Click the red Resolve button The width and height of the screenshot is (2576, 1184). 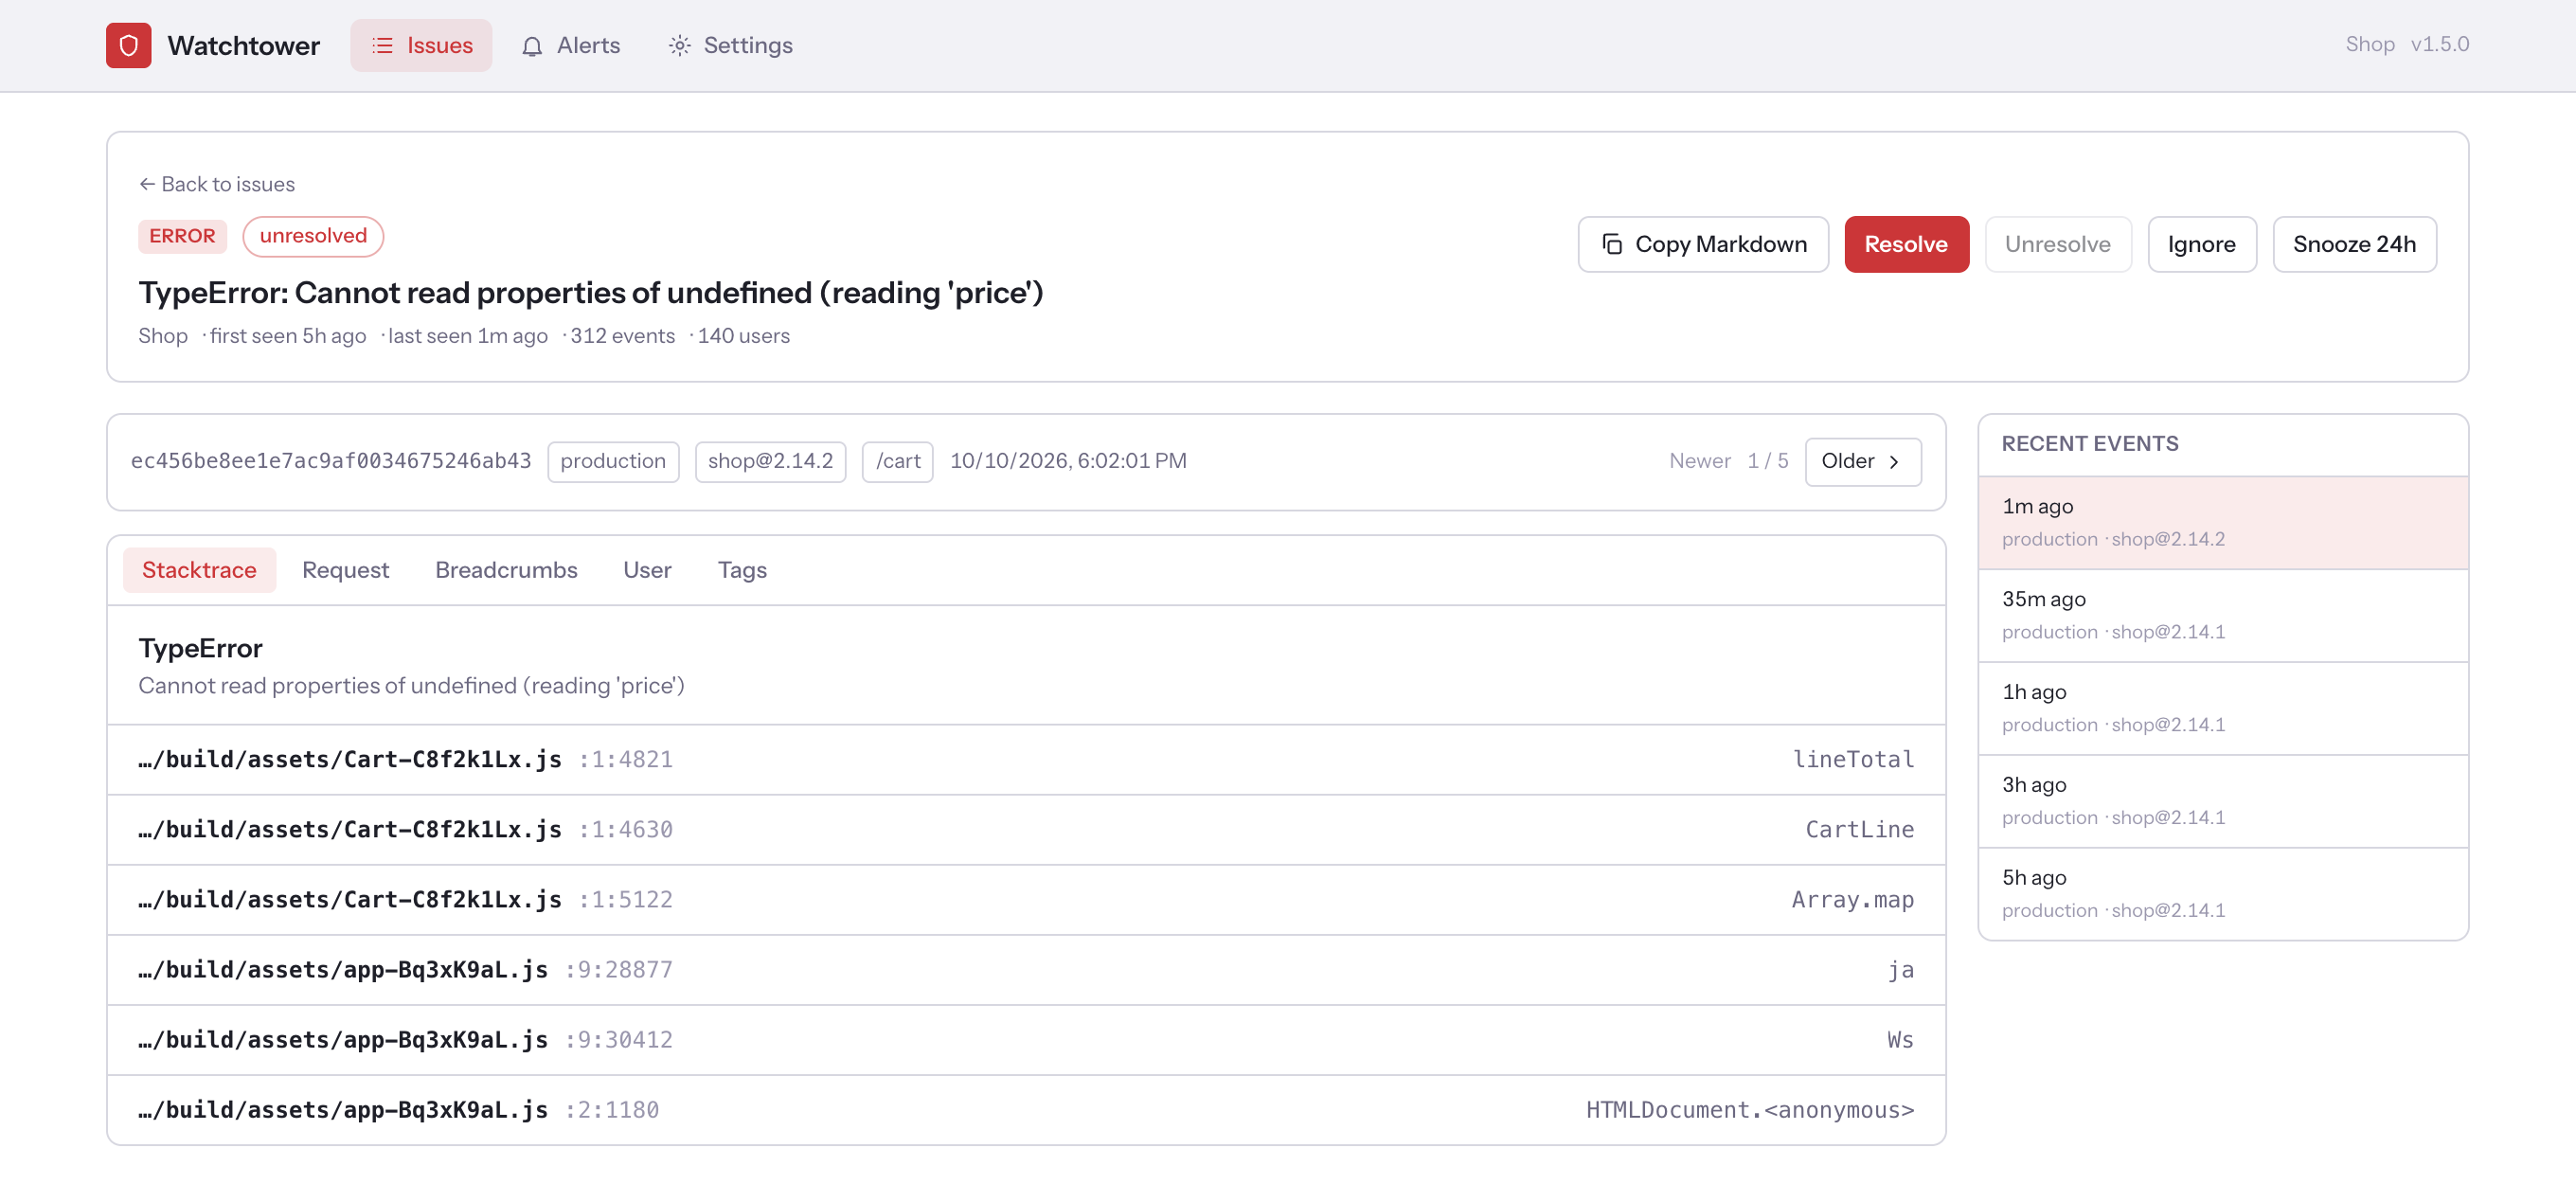point(1906,244)
